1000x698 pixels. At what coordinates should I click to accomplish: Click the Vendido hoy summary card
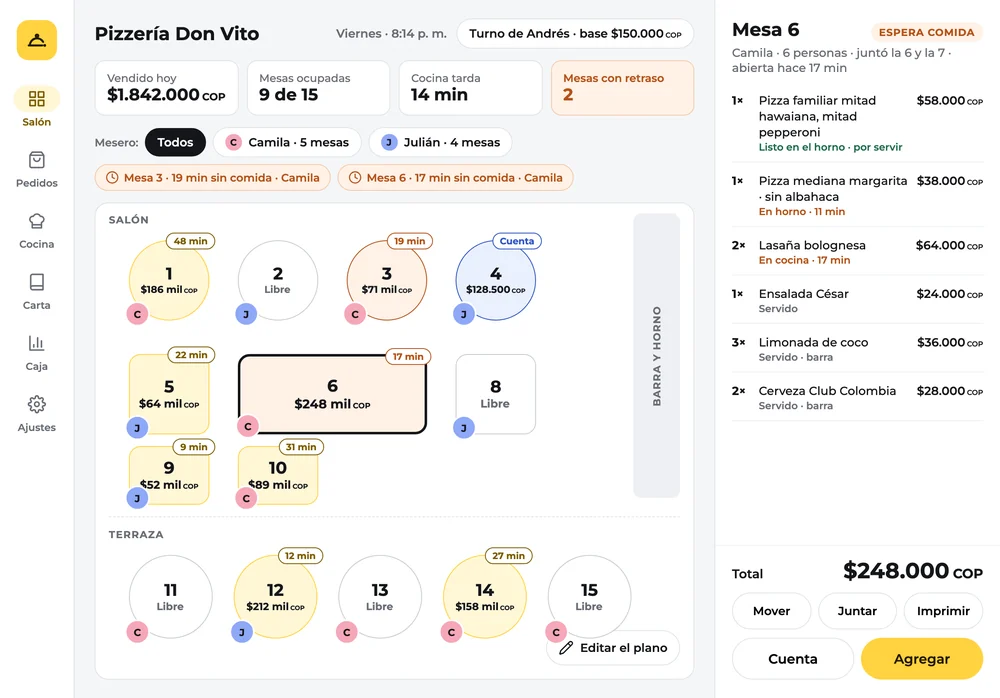pyautogui.click(x=166, y=88)
